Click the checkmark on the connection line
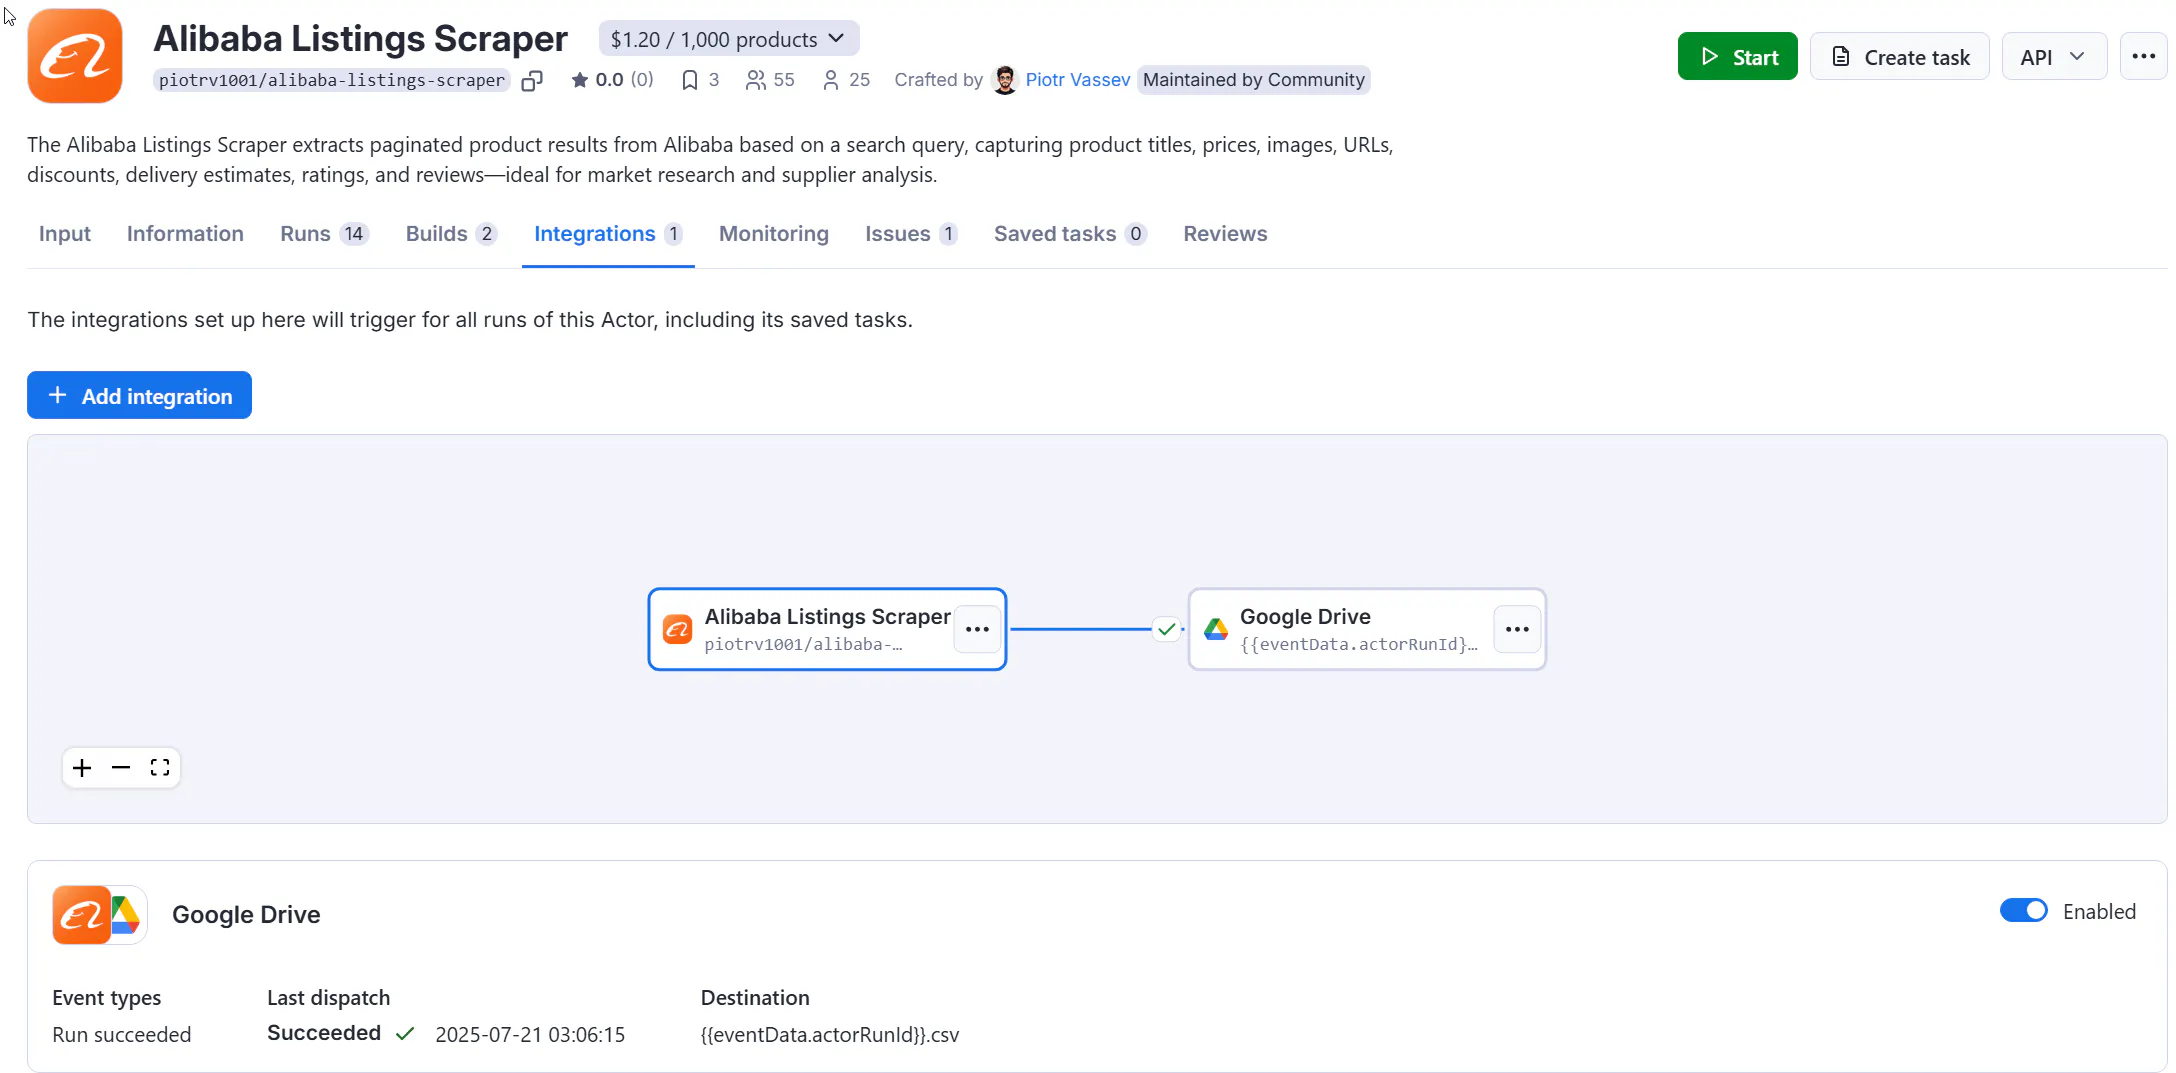 tap(1166, 629)
